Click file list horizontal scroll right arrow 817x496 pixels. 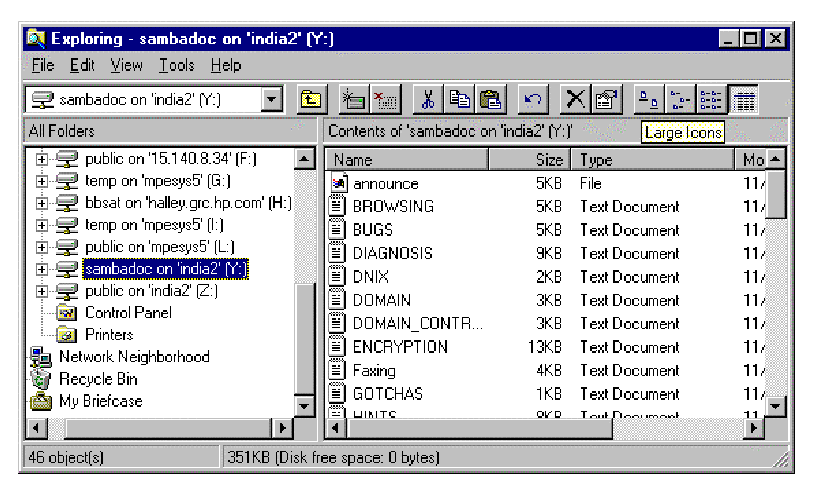(x=754, y=428)
